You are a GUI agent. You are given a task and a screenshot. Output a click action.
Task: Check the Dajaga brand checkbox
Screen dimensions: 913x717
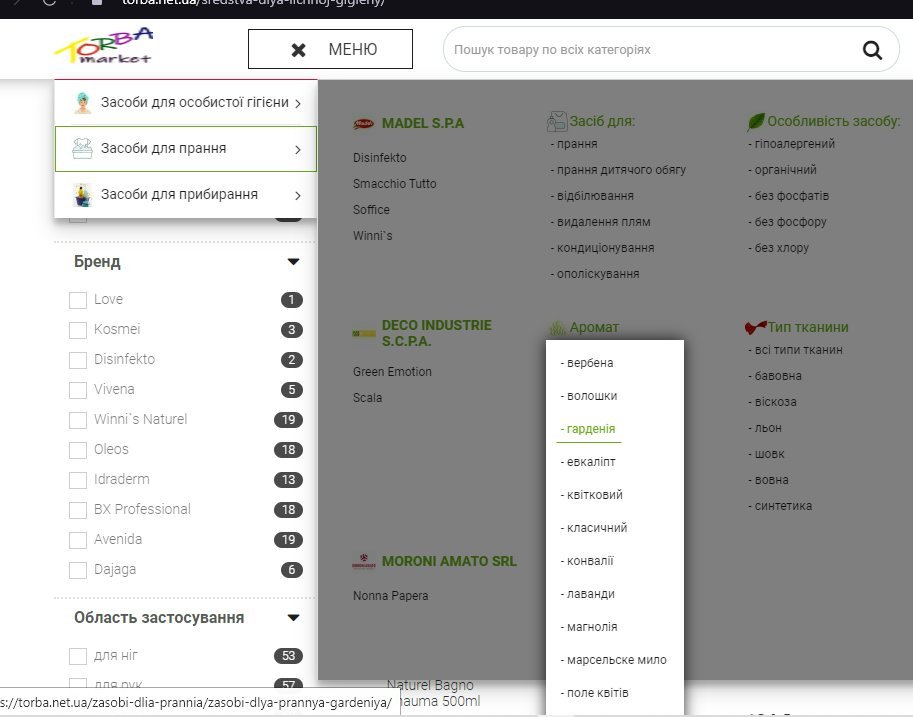click(x=78, y=570)
